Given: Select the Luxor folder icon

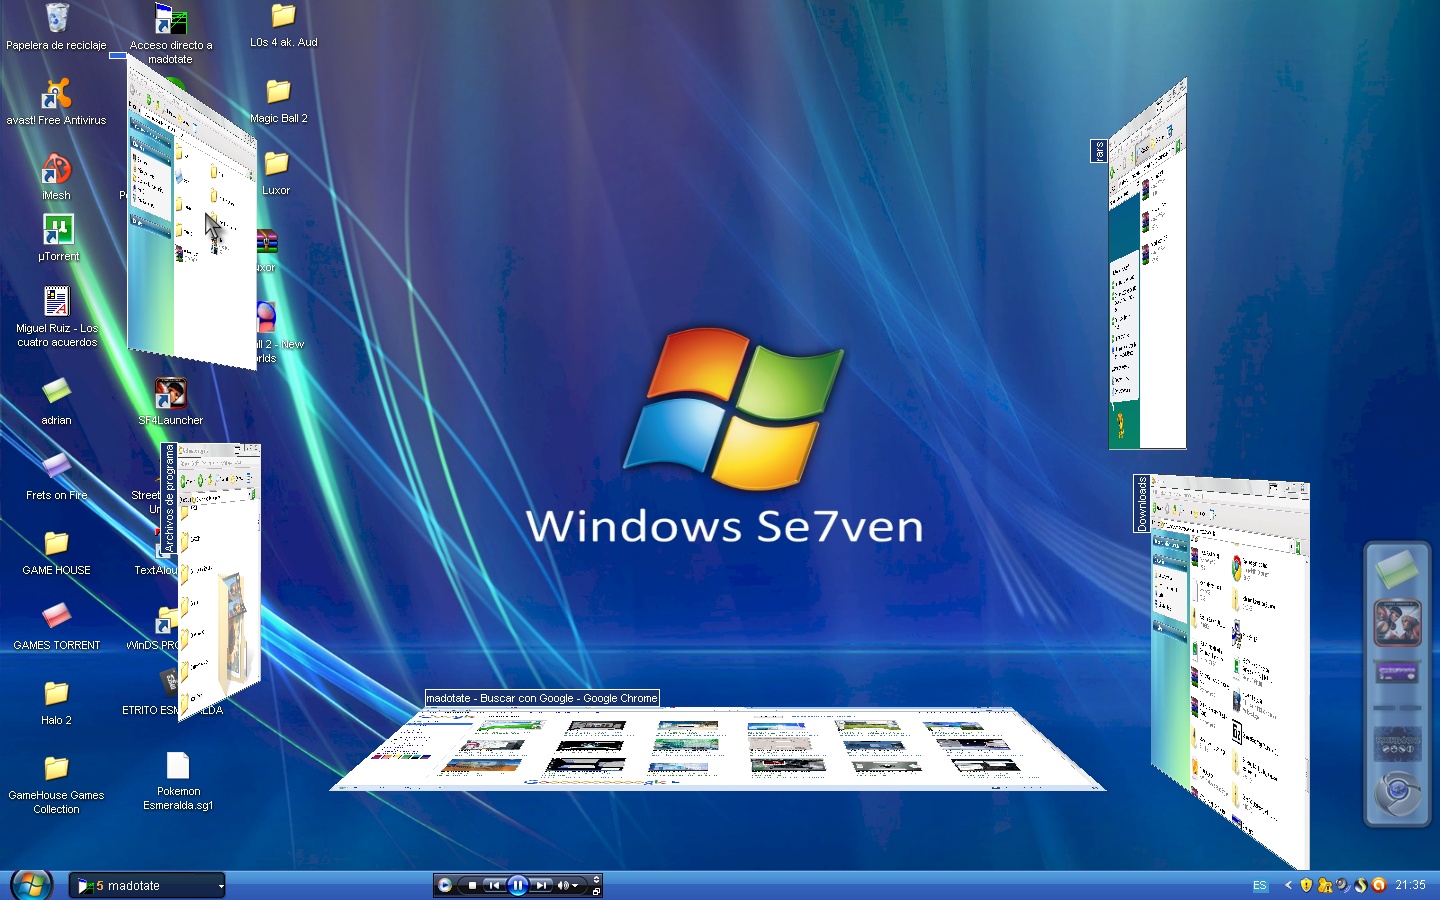Looking at the screenshot, I should coord(277,173).
